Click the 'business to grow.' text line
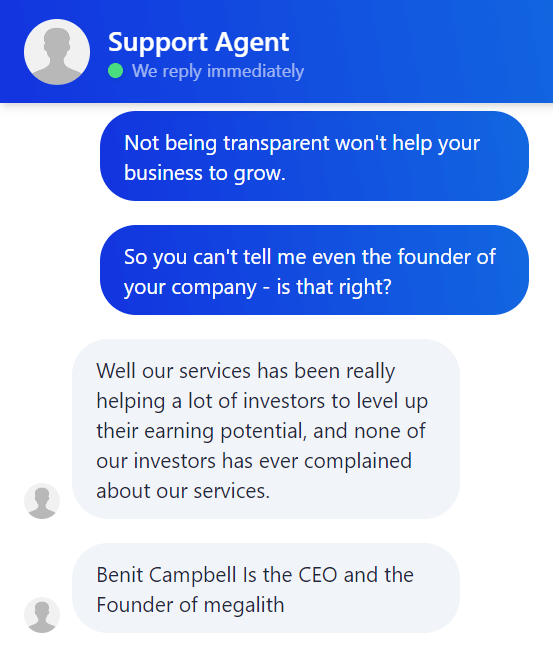 point(205,172)
